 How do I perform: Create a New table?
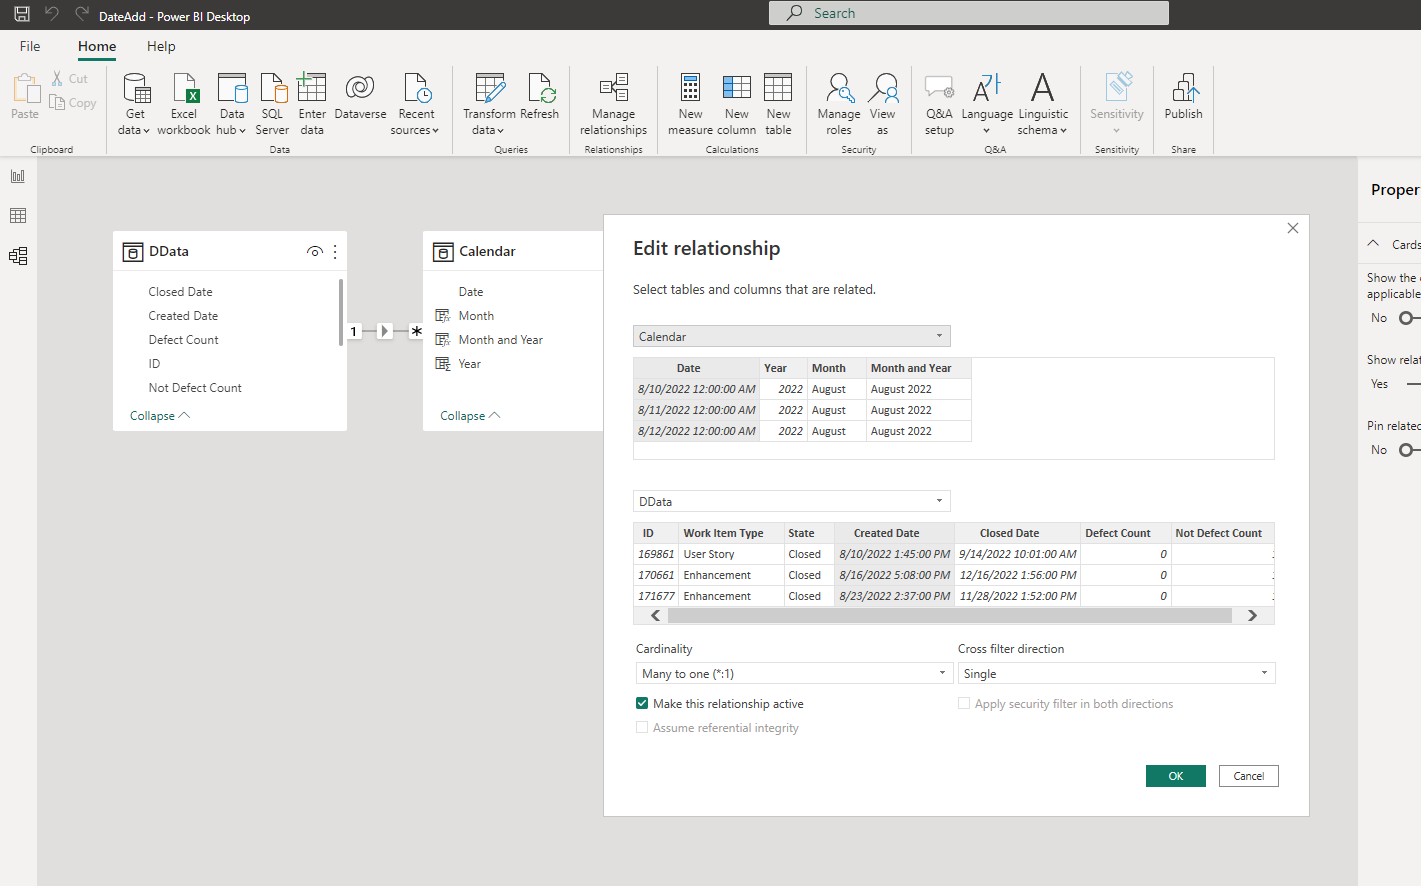tap(778, 104)
